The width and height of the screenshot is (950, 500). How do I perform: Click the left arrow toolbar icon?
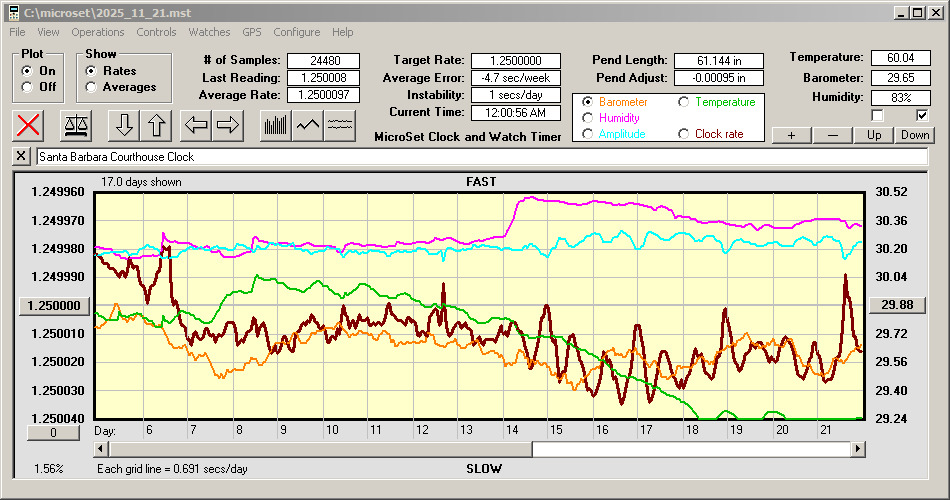pyautogui.click(x=196, y=125)
